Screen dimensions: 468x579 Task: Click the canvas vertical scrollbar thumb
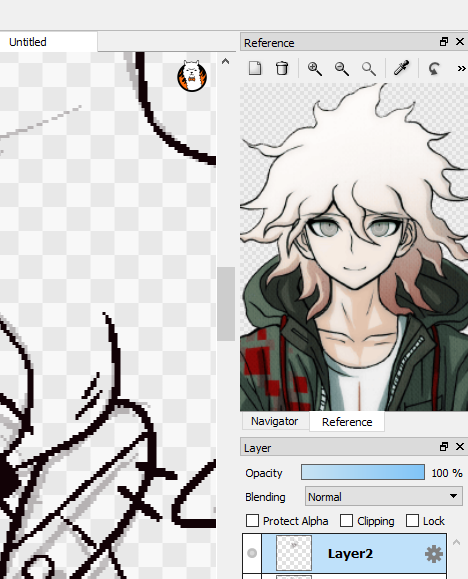(226, 304)
